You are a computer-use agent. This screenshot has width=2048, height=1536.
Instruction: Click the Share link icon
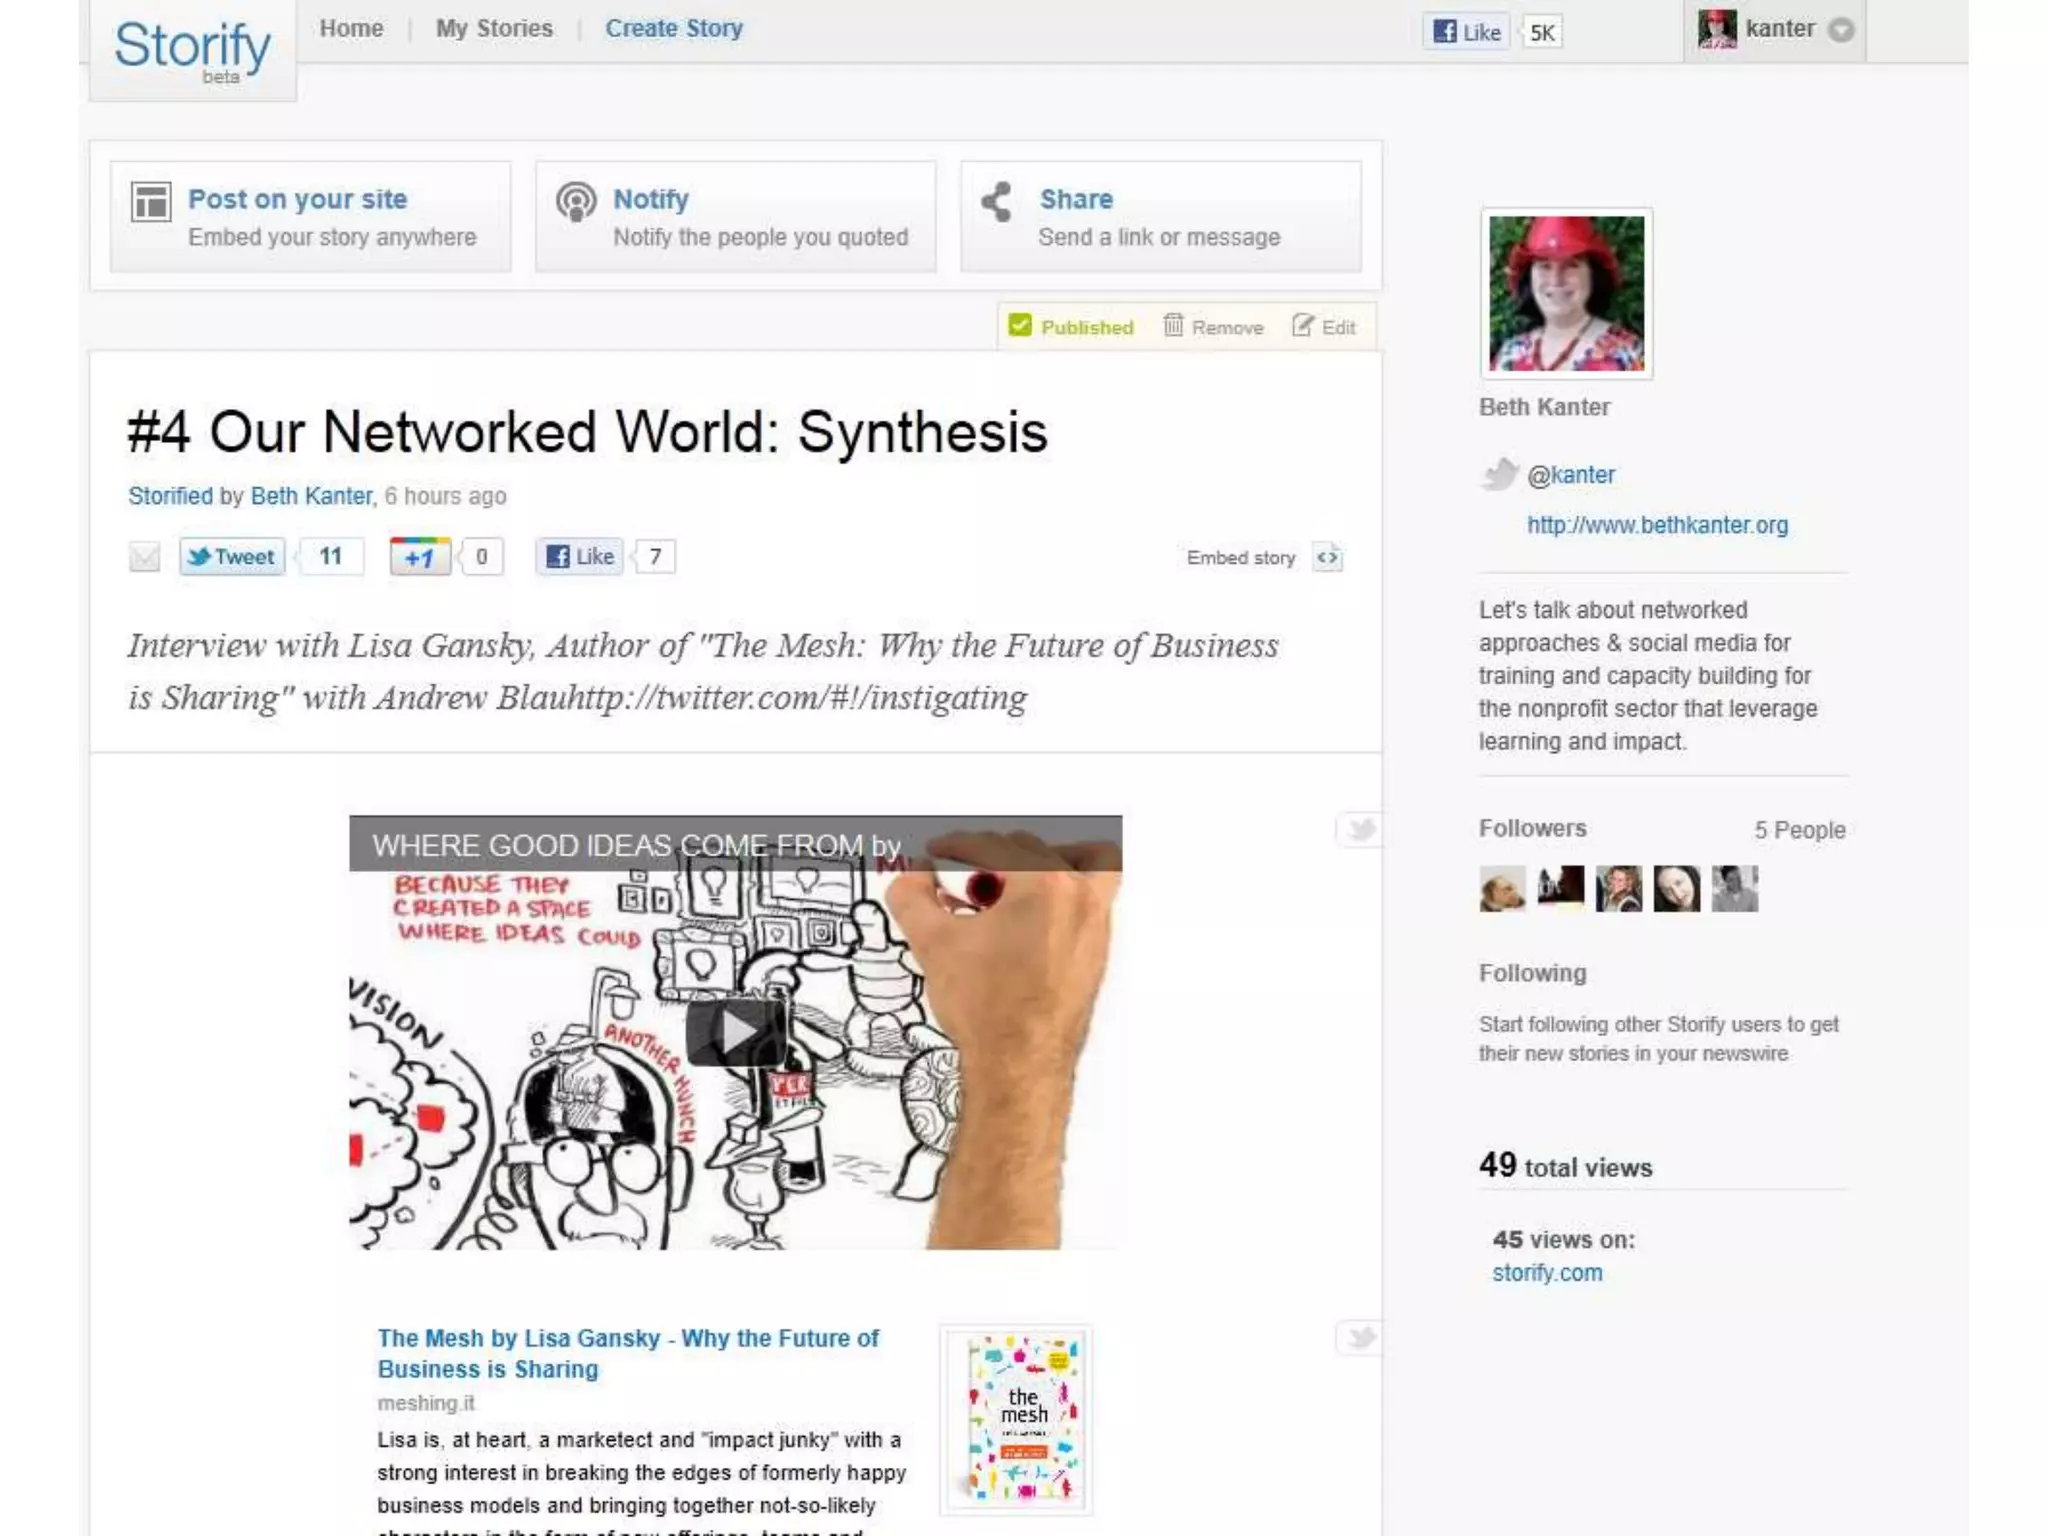coord(997,202)
